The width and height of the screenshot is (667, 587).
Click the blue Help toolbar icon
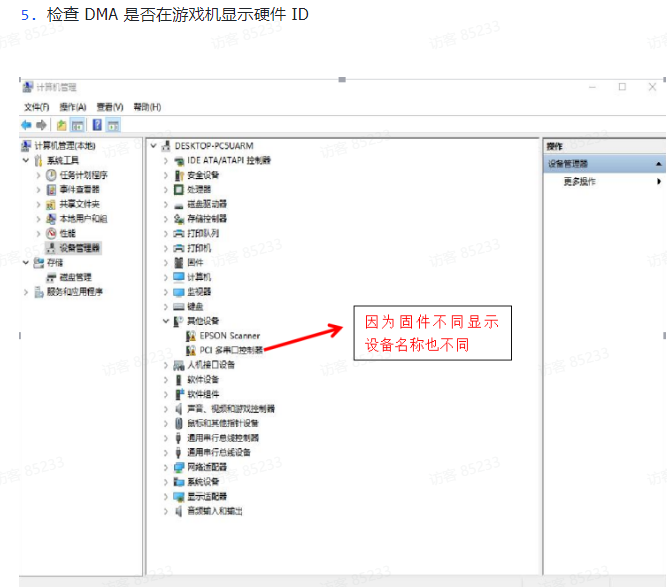97,125
